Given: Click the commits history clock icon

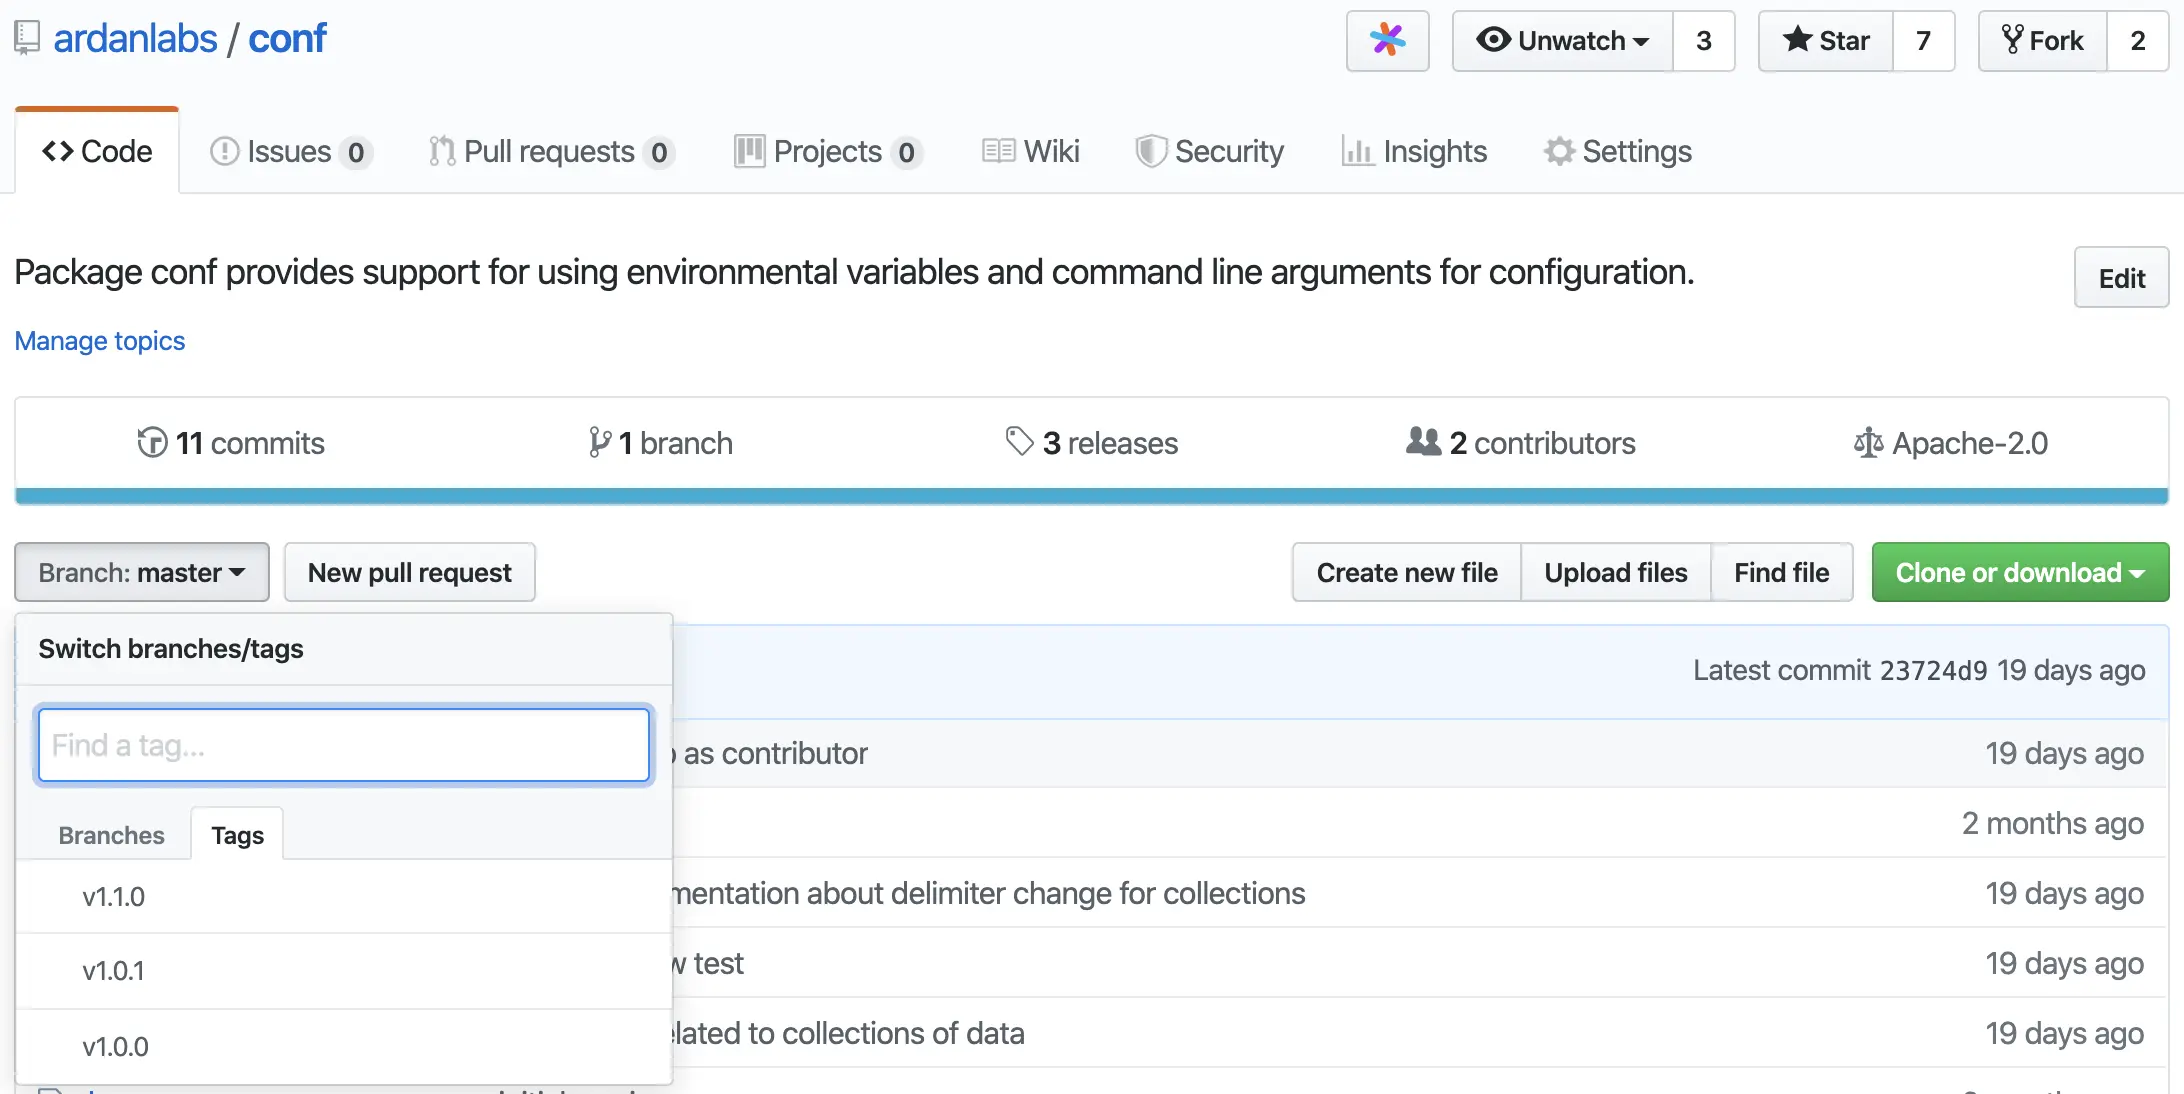Looking at the screenshot, I should (x=152, y=442).
